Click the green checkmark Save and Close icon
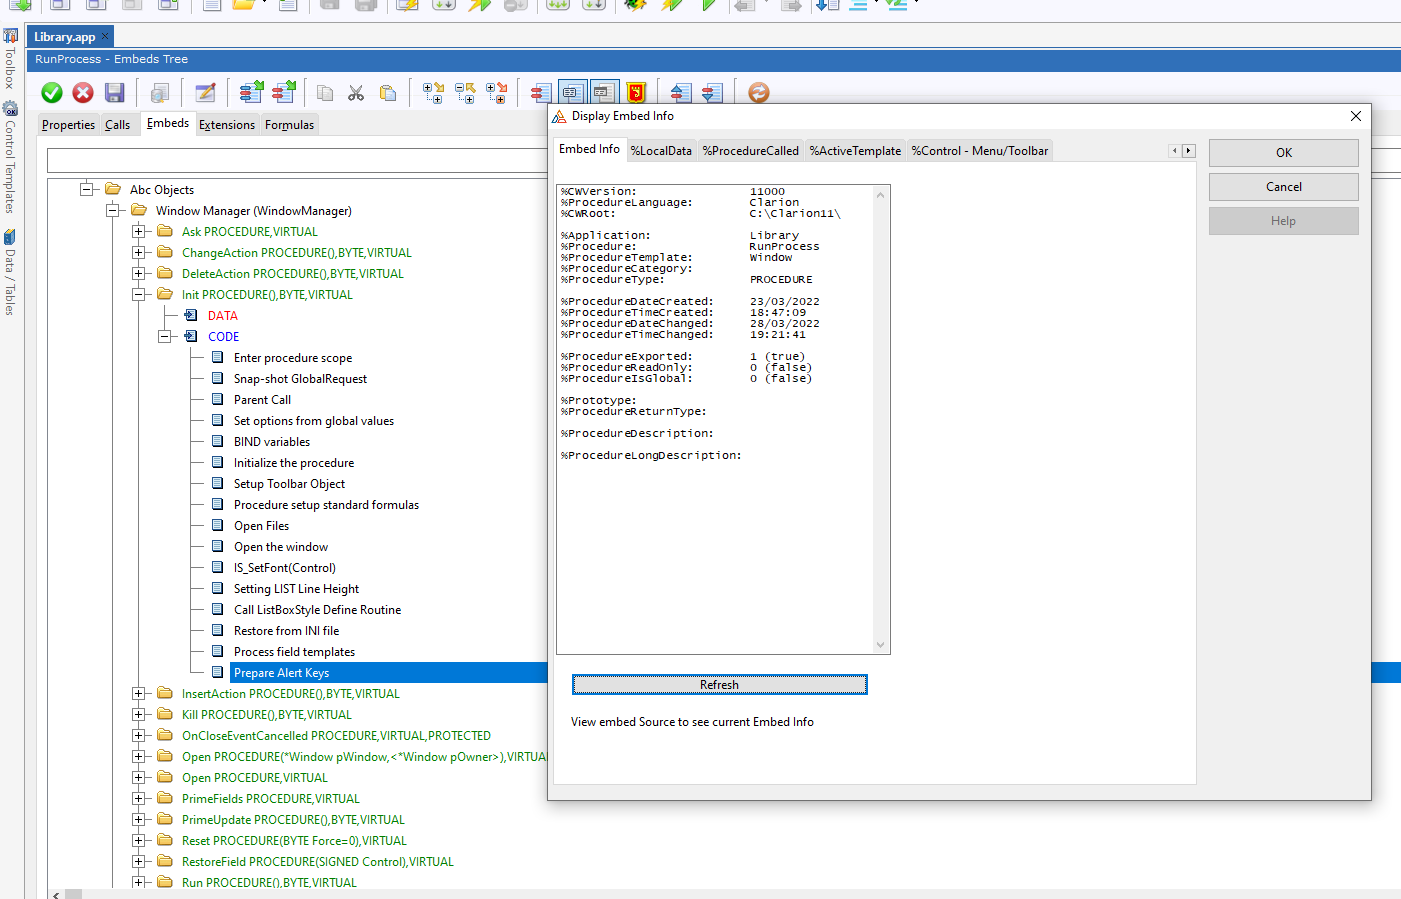Image resolution: width=1401 pixels, height=899 pixels. coord(52,93)
